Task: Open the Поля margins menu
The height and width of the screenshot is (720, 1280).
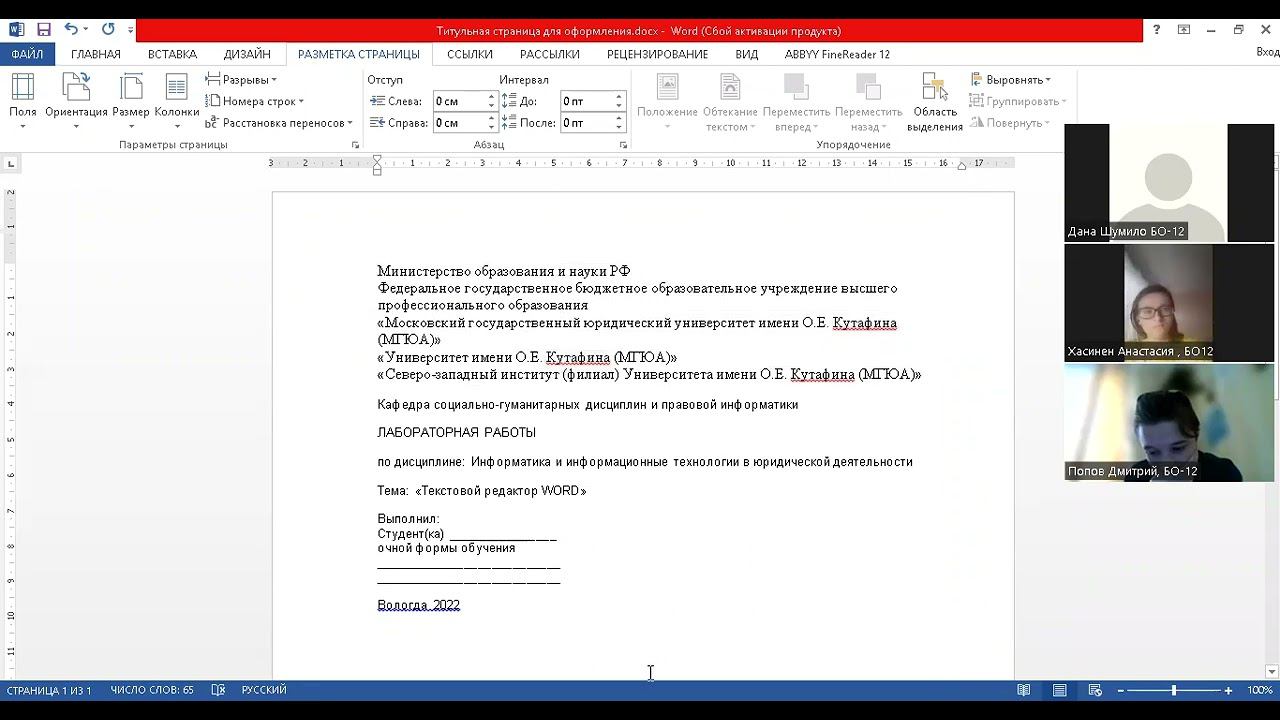Action: 22,102
